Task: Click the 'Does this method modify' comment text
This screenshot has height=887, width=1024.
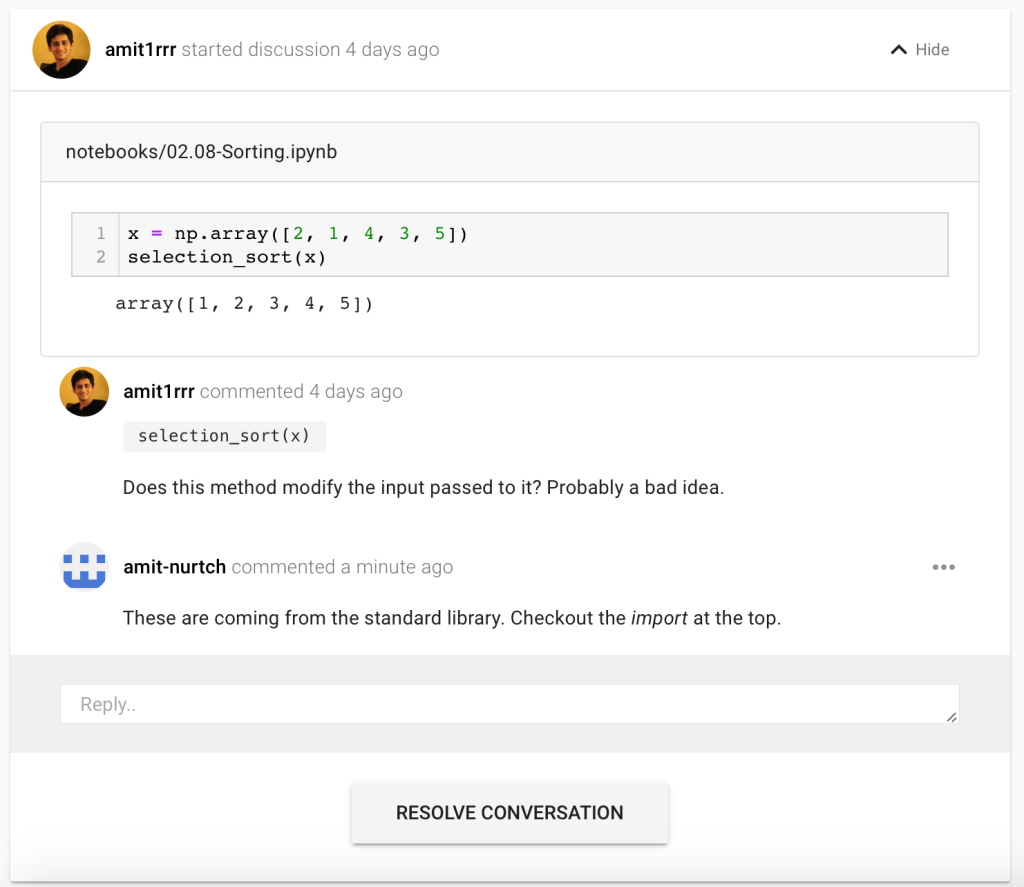Action: pyautogui.click(x=423, y=487)
